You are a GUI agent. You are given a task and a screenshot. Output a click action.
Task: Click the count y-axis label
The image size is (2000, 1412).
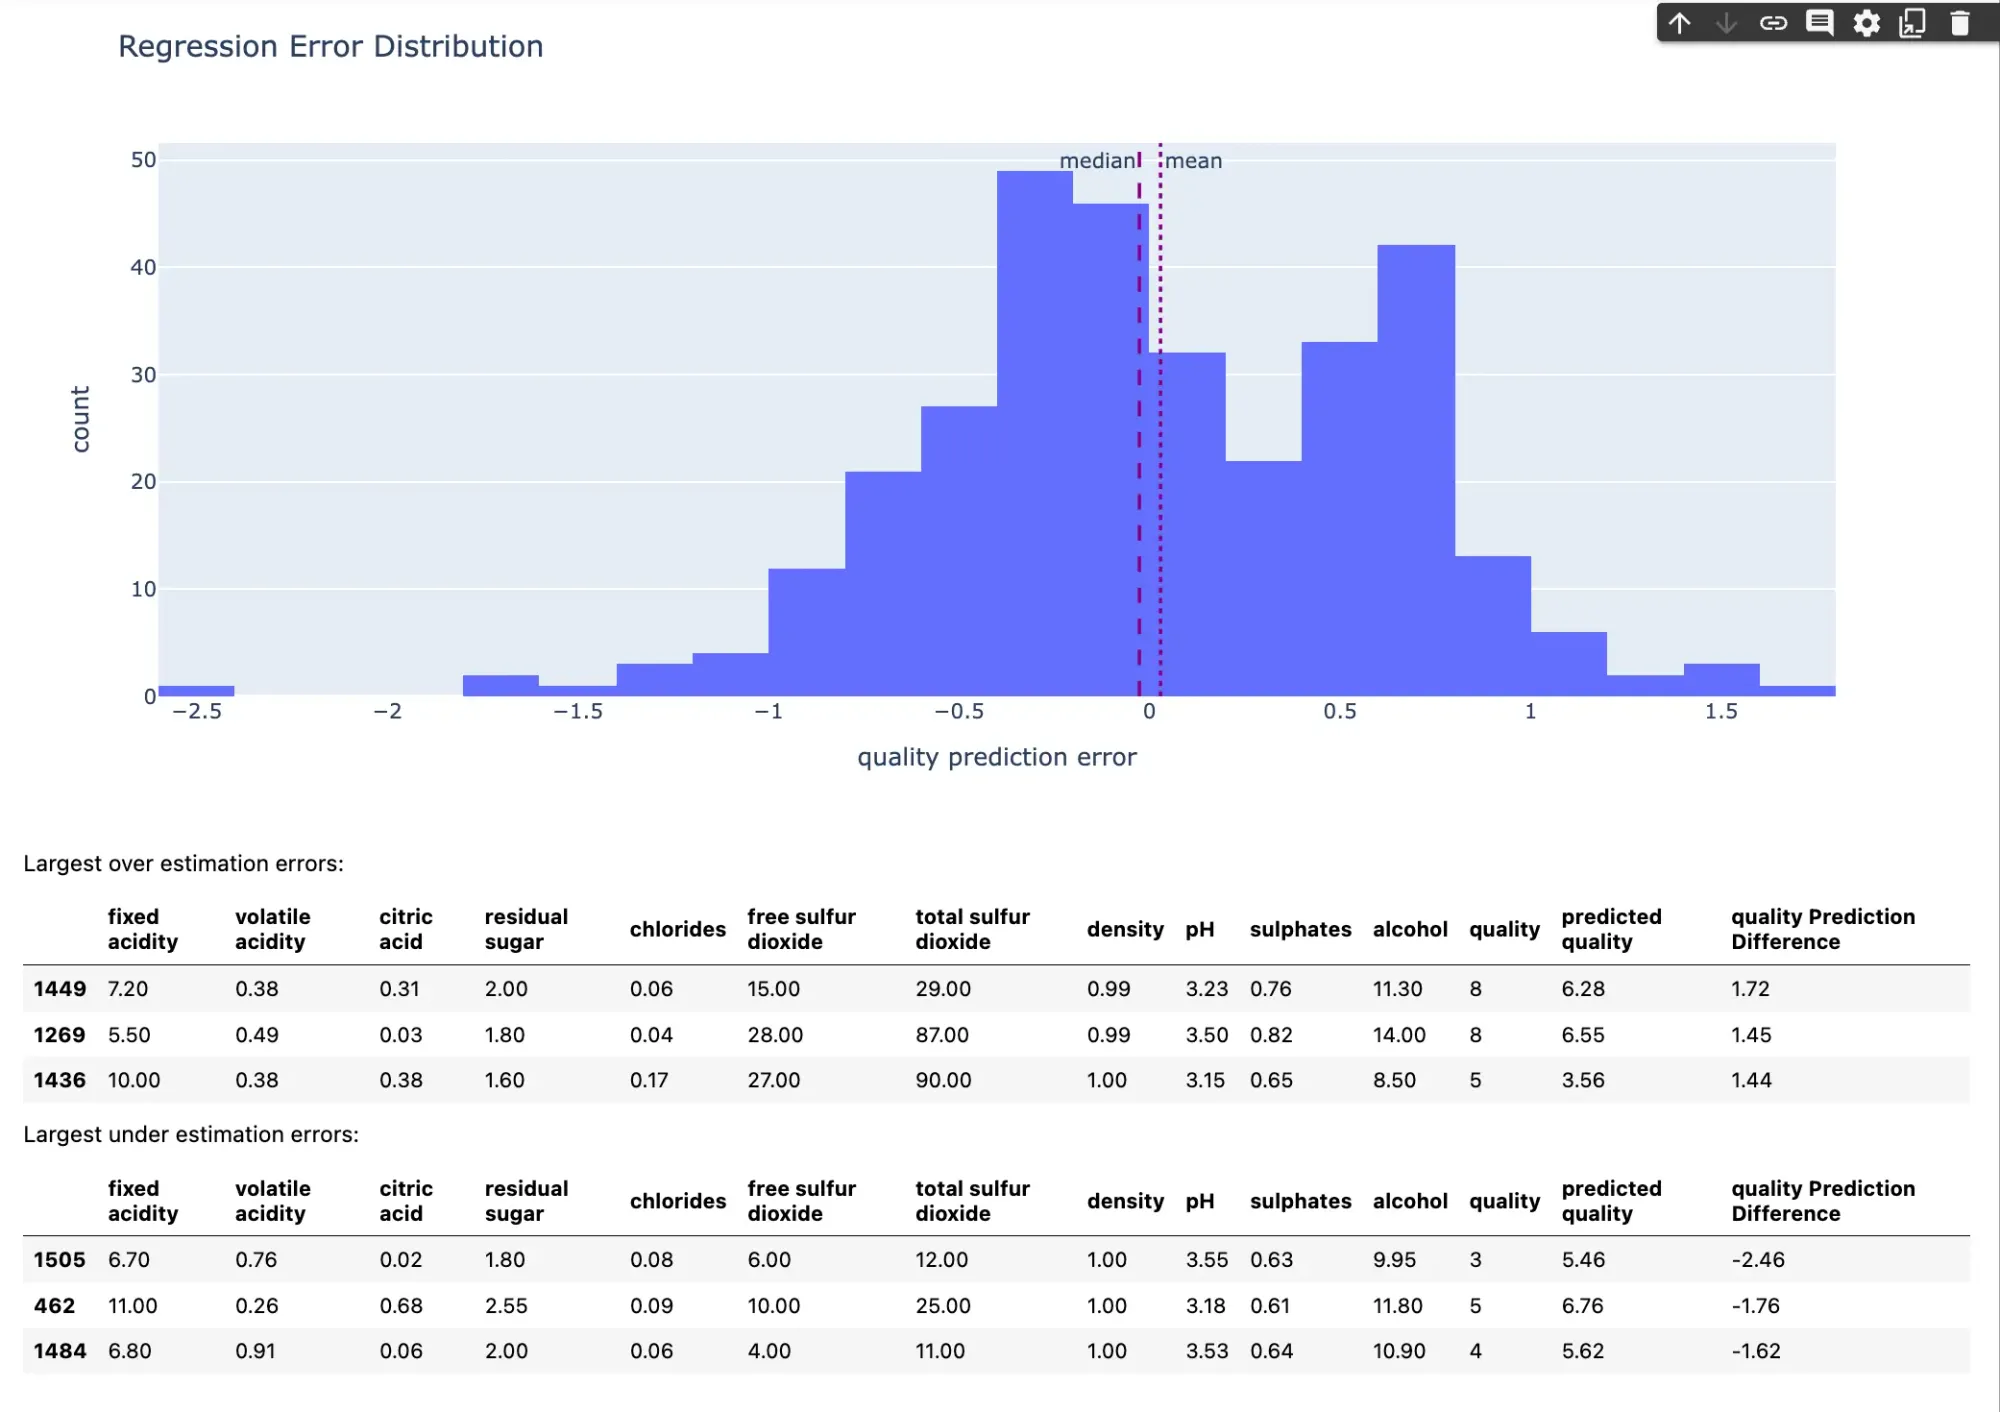pos(80,419)
